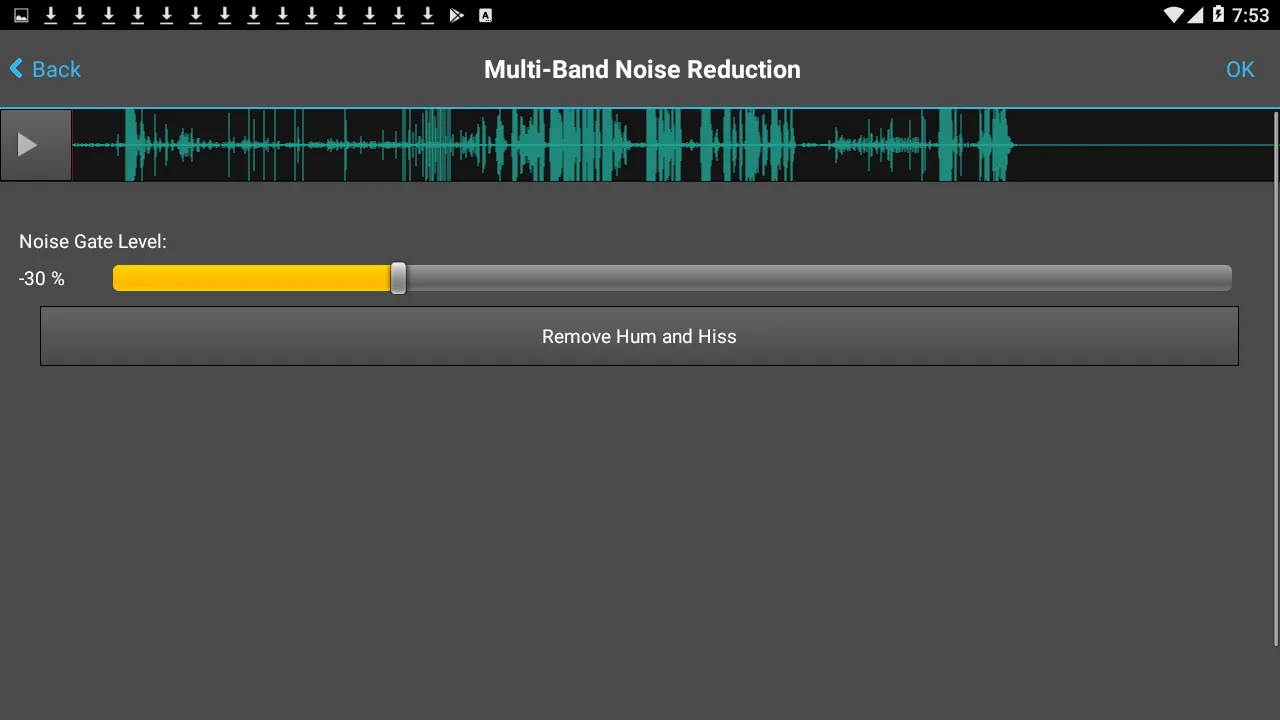Select the "-30 %" noise gate value
This screenshot has width=1280, height=720.
tap(42, 279)
